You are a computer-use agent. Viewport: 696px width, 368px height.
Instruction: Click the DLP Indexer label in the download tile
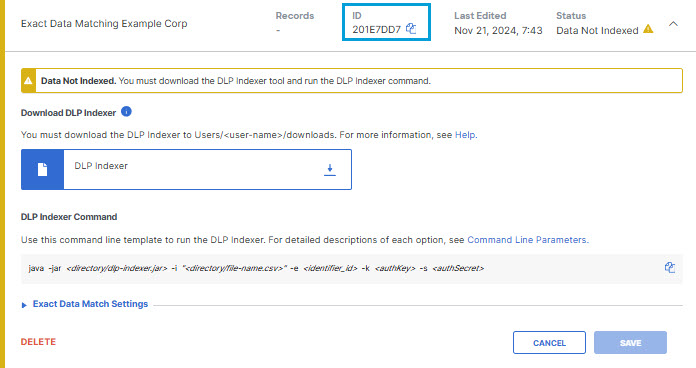point(101,166)
